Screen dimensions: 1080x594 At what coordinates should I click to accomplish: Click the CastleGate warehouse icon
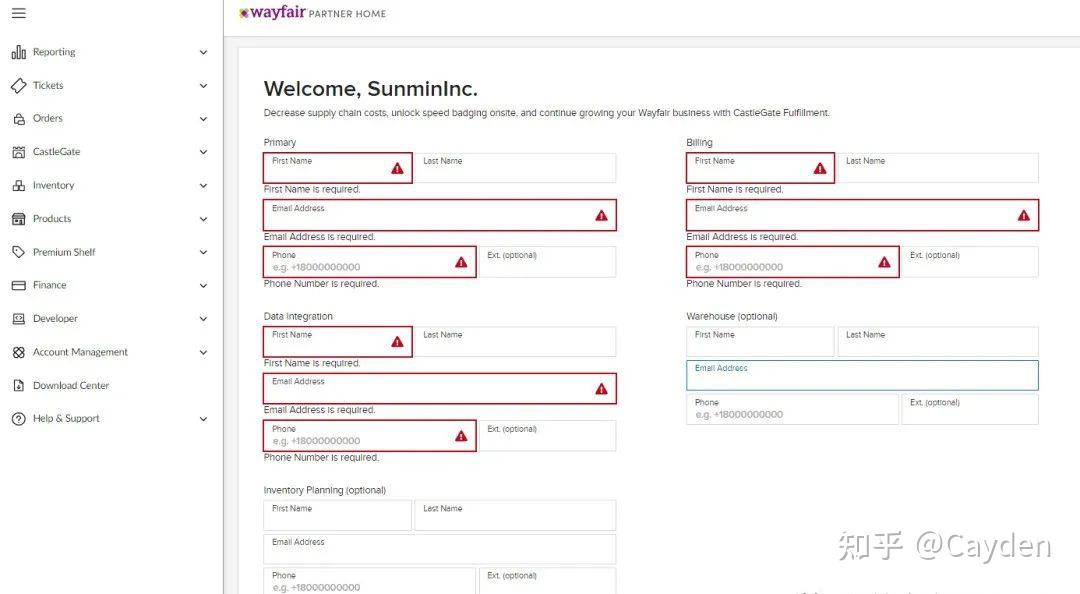[x=18, y=152]
